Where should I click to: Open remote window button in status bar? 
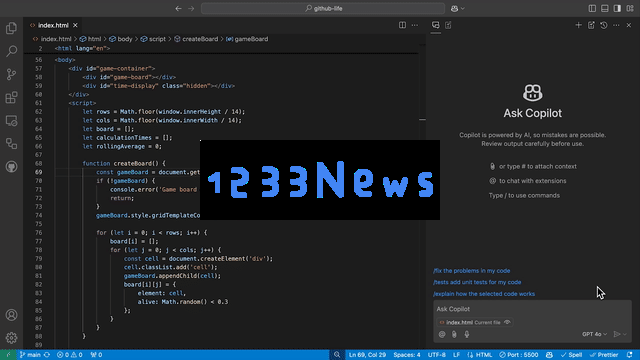(x=8, y=355)
